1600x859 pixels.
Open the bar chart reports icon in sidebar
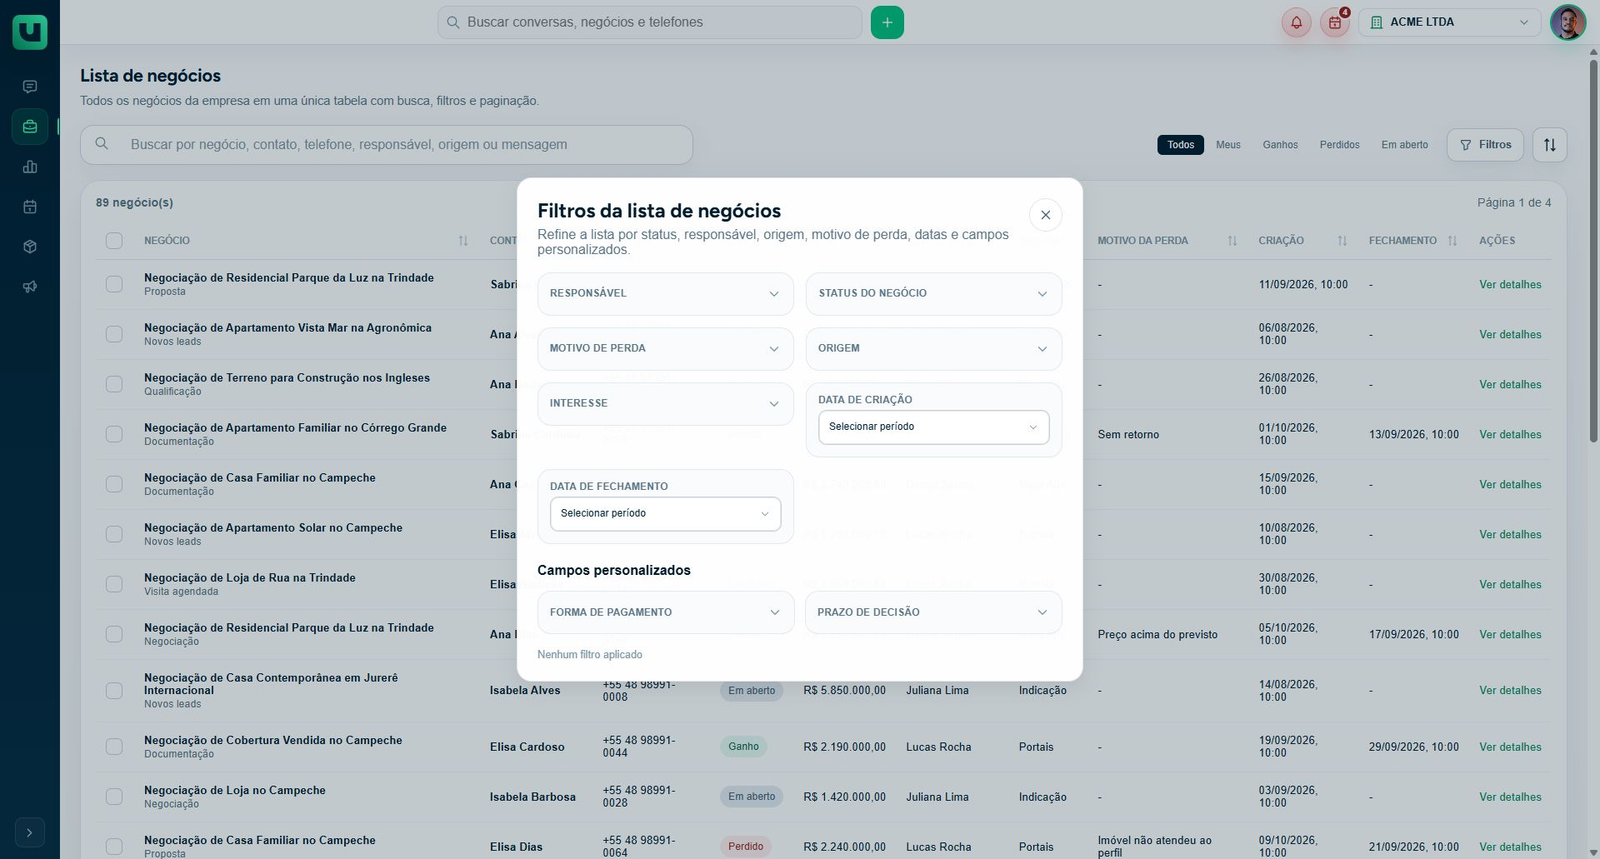click(x=30, y=167)
